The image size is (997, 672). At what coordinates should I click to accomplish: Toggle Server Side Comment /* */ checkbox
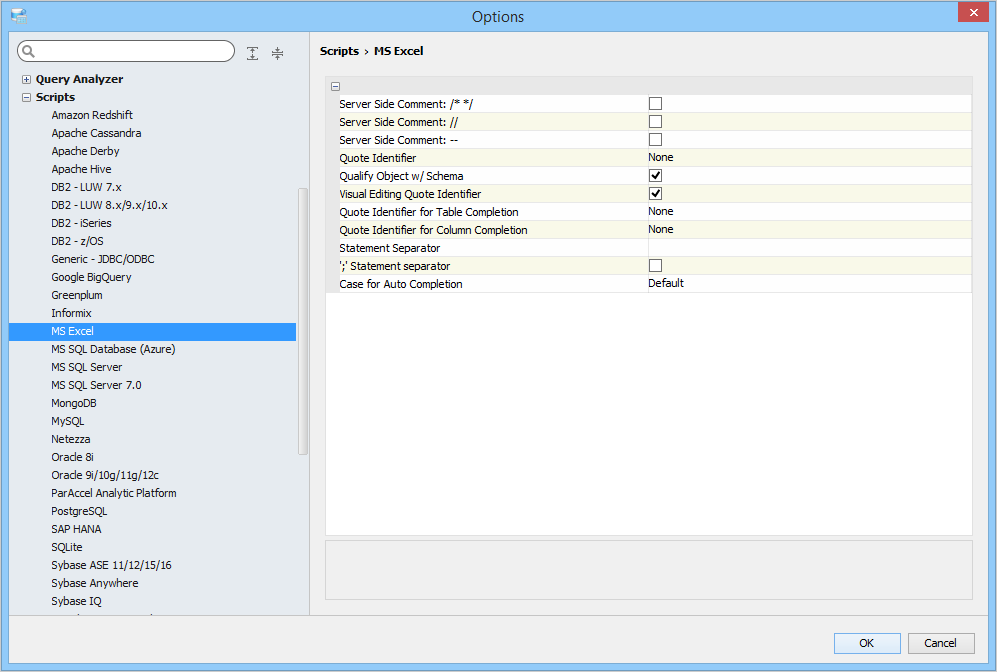[x=655, y=104]
